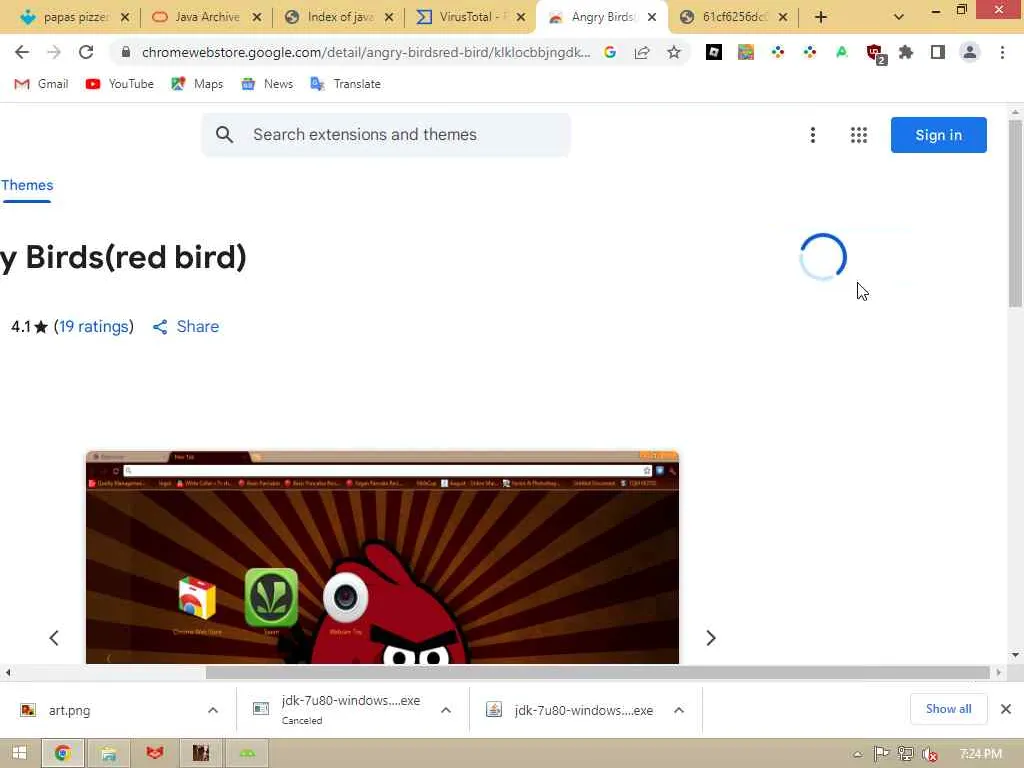The height and width of the screenshot is (768, 1024).
Task: Open Chrome from the taskbar
Action: click(63, 754)
